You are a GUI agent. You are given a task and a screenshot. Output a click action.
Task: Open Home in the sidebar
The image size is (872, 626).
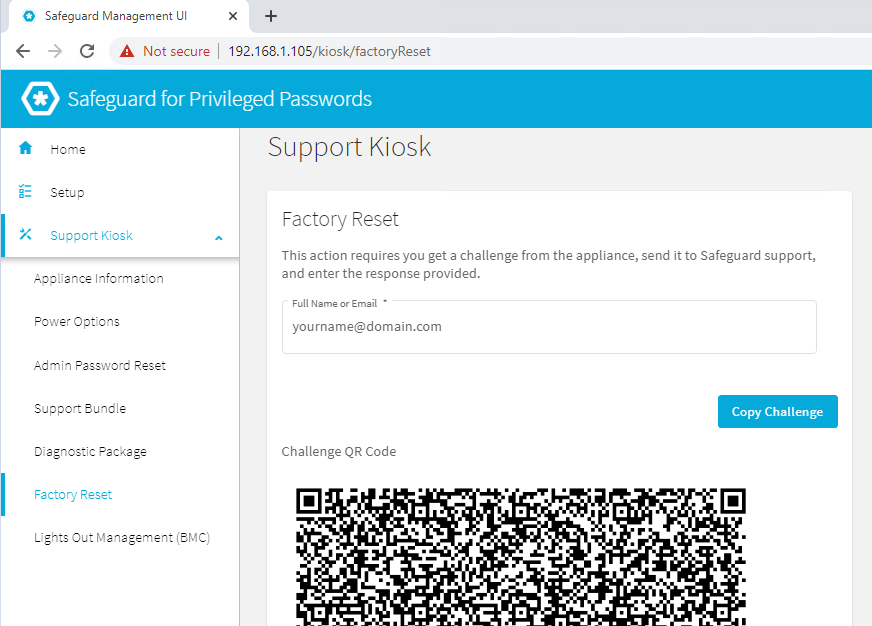[x=120, y=149]
